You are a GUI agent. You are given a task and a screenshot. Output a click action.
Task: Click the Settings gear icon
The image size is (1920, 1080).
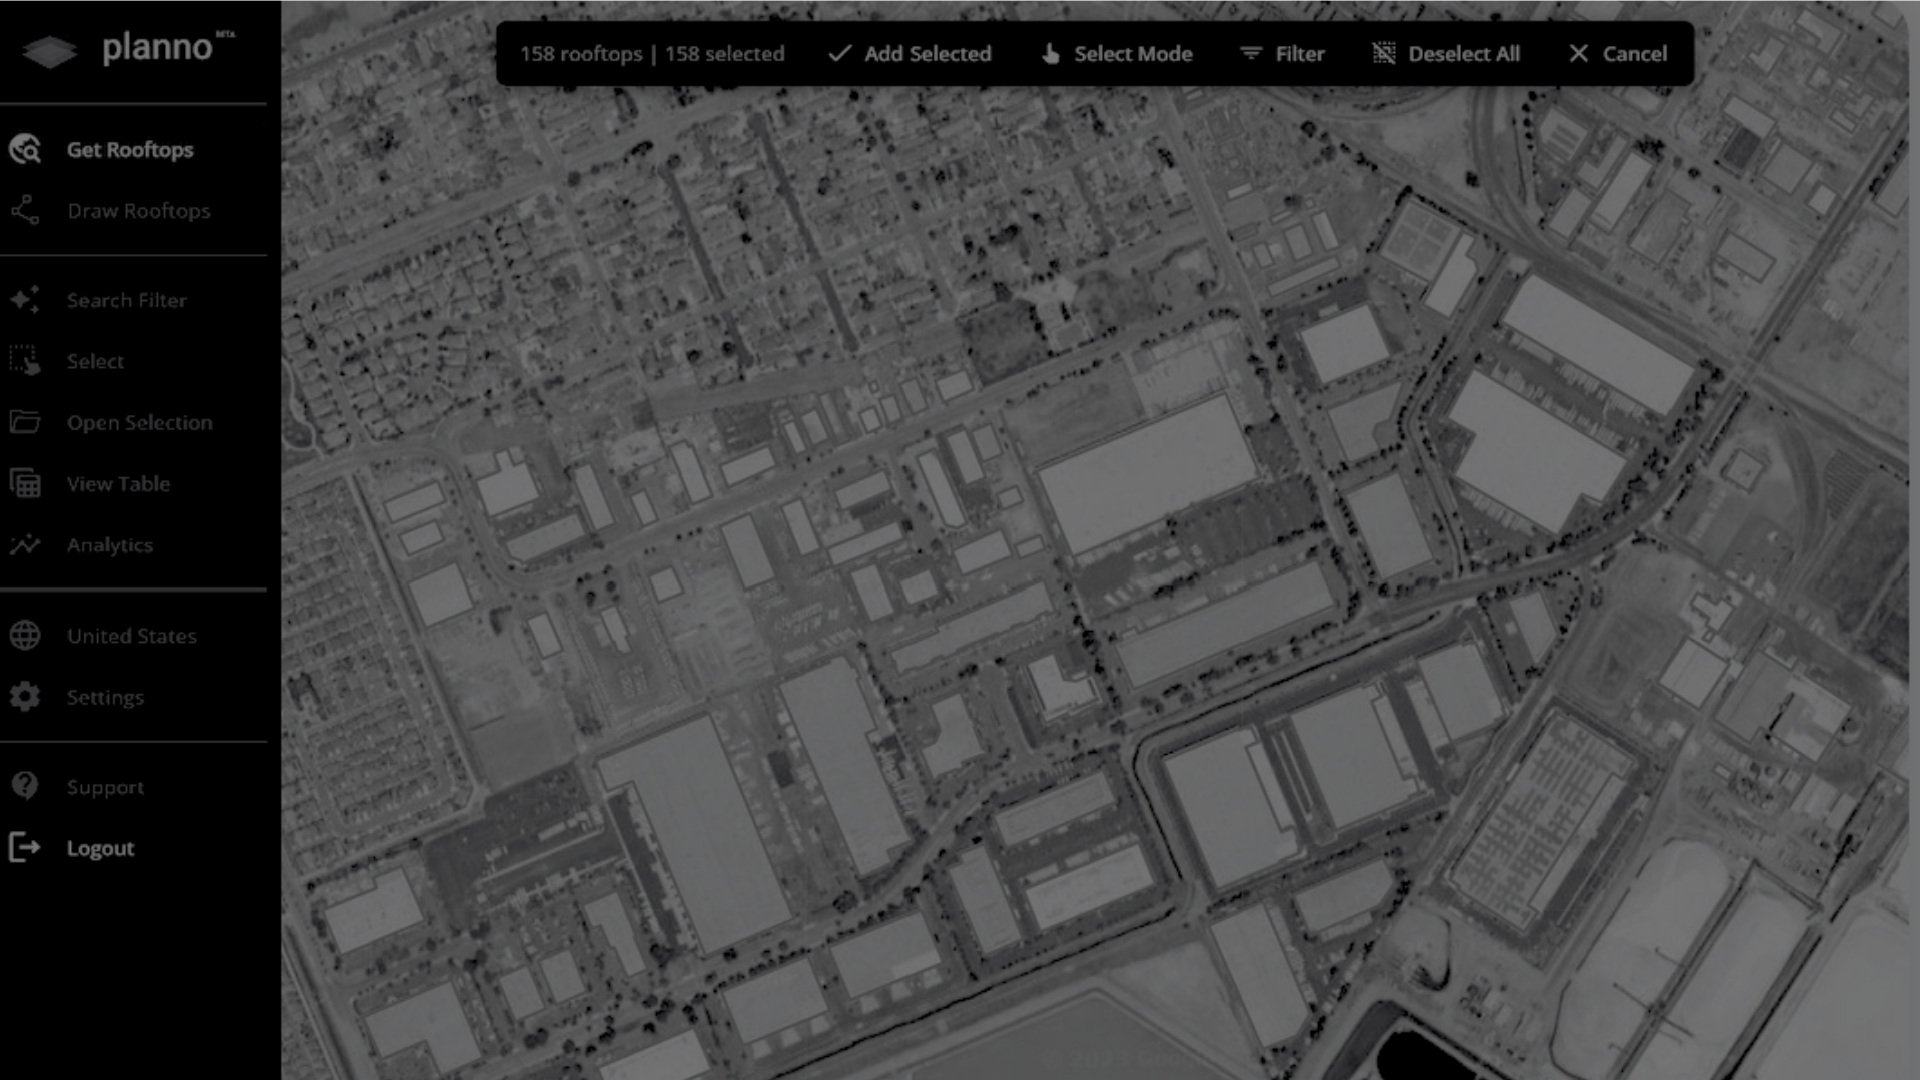tap(25, 697)
